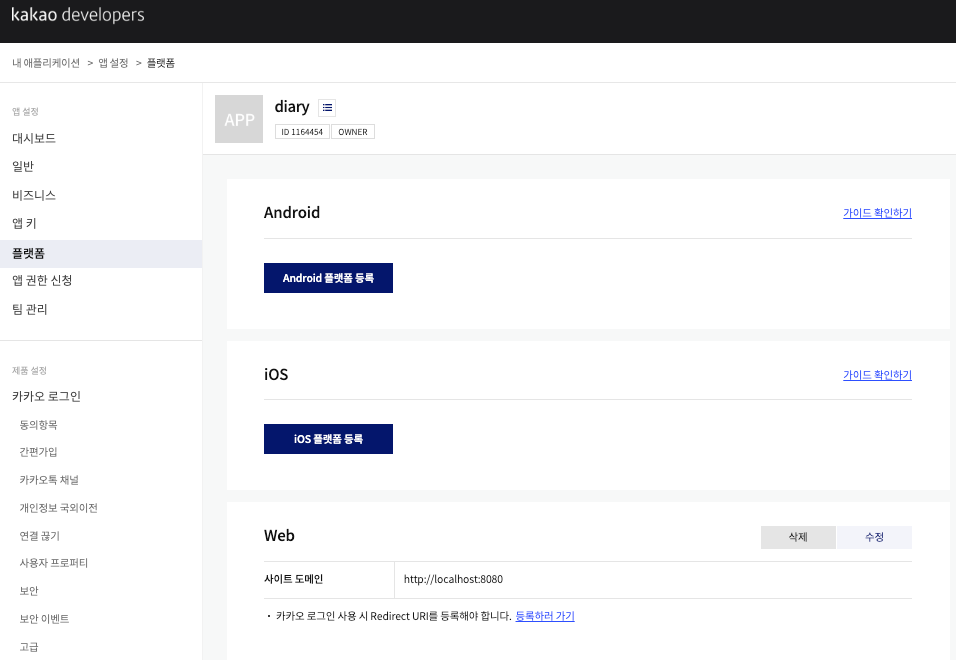Open 동의항목 submenu
This screenshot has width=956, height=660.
(x=38, y=425)
